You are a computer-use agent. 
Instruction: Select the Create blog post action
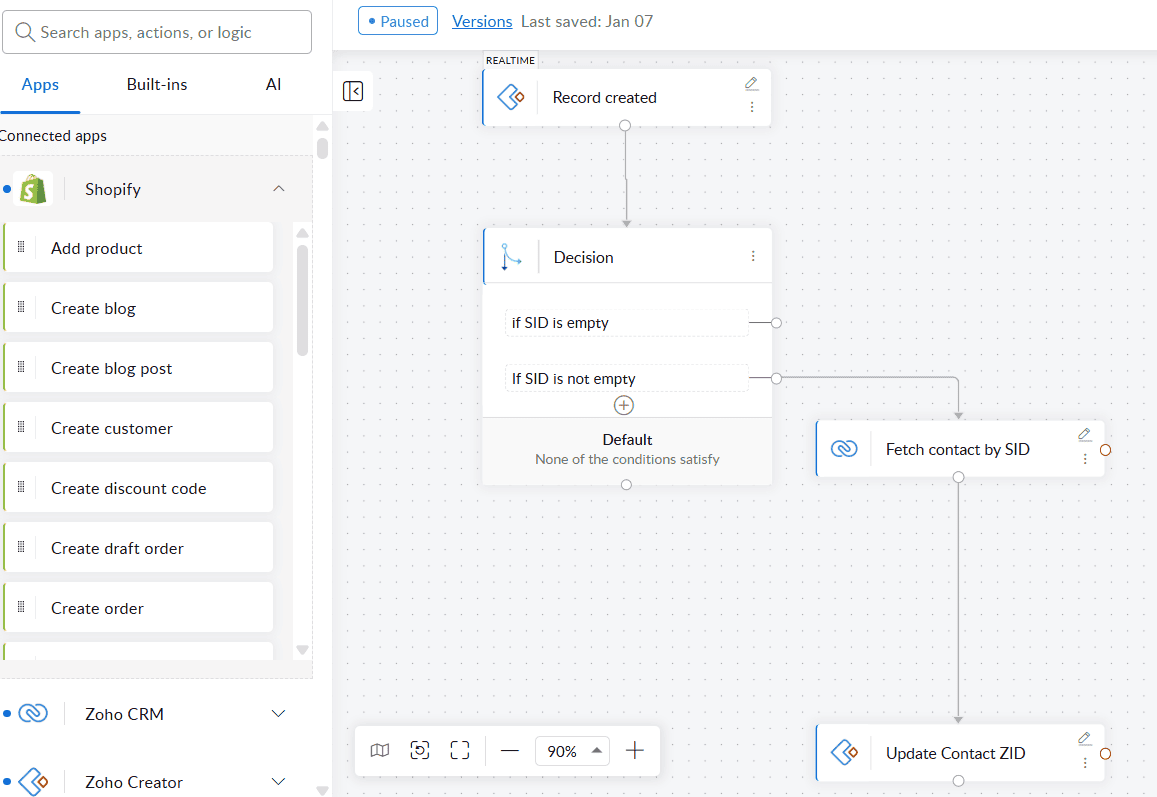(138, 368)
